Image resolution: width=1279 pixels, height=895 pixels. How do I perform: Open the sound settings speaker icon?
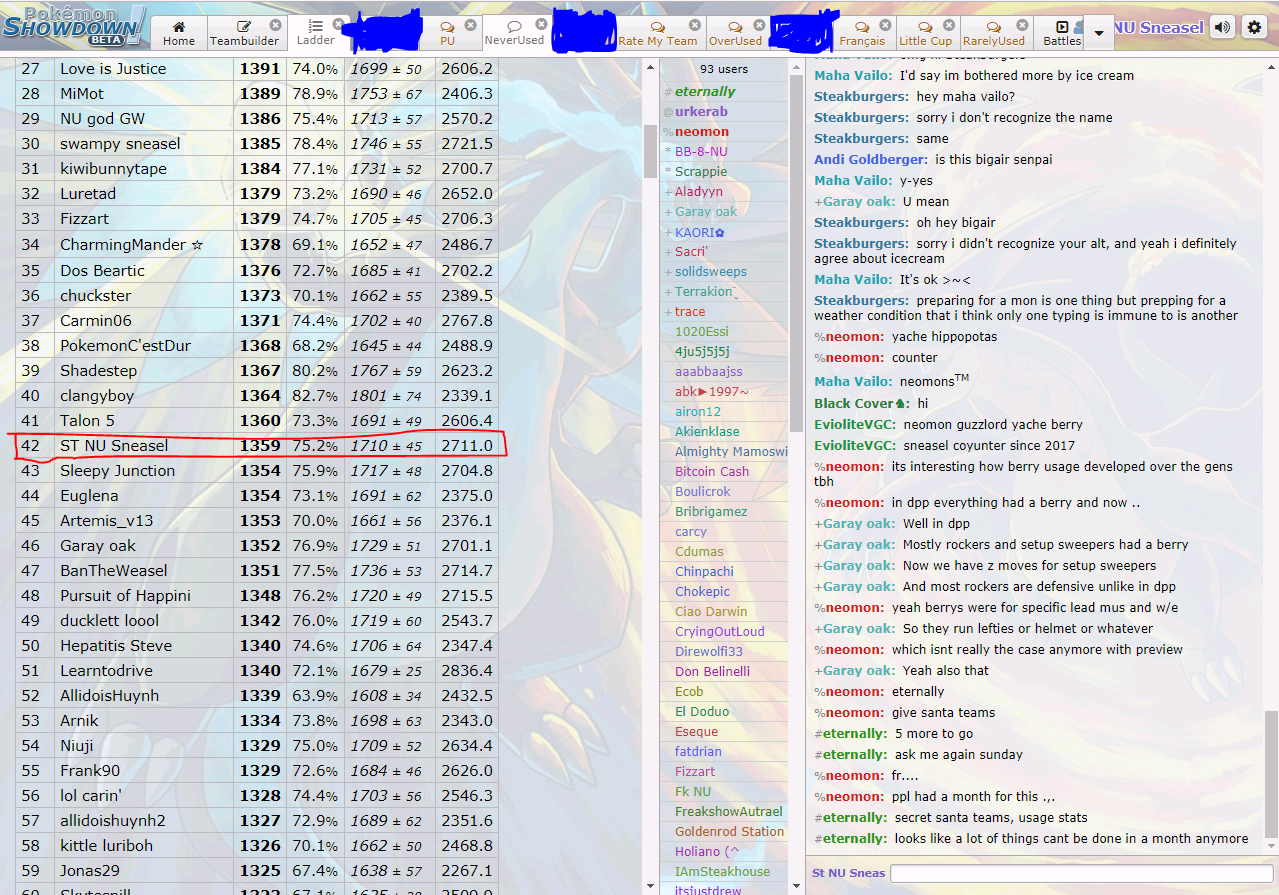click(1222, 27)
